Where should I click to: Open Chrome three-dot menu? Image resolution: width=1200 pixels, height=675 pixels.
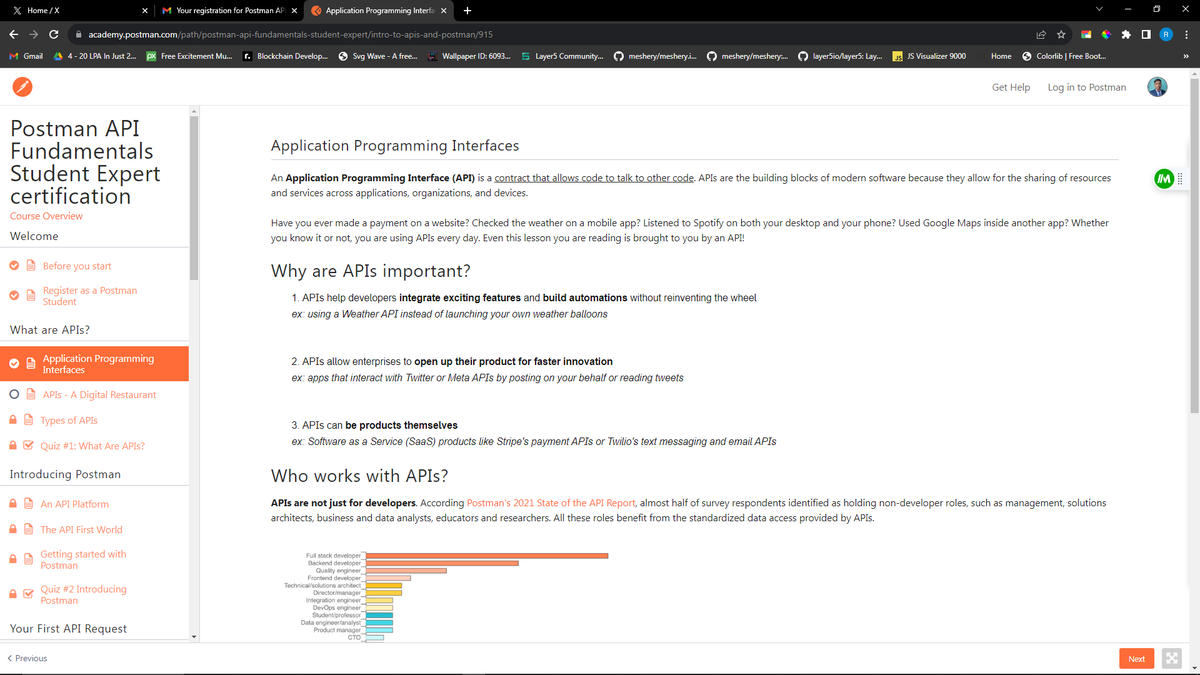coord(1186,34)
